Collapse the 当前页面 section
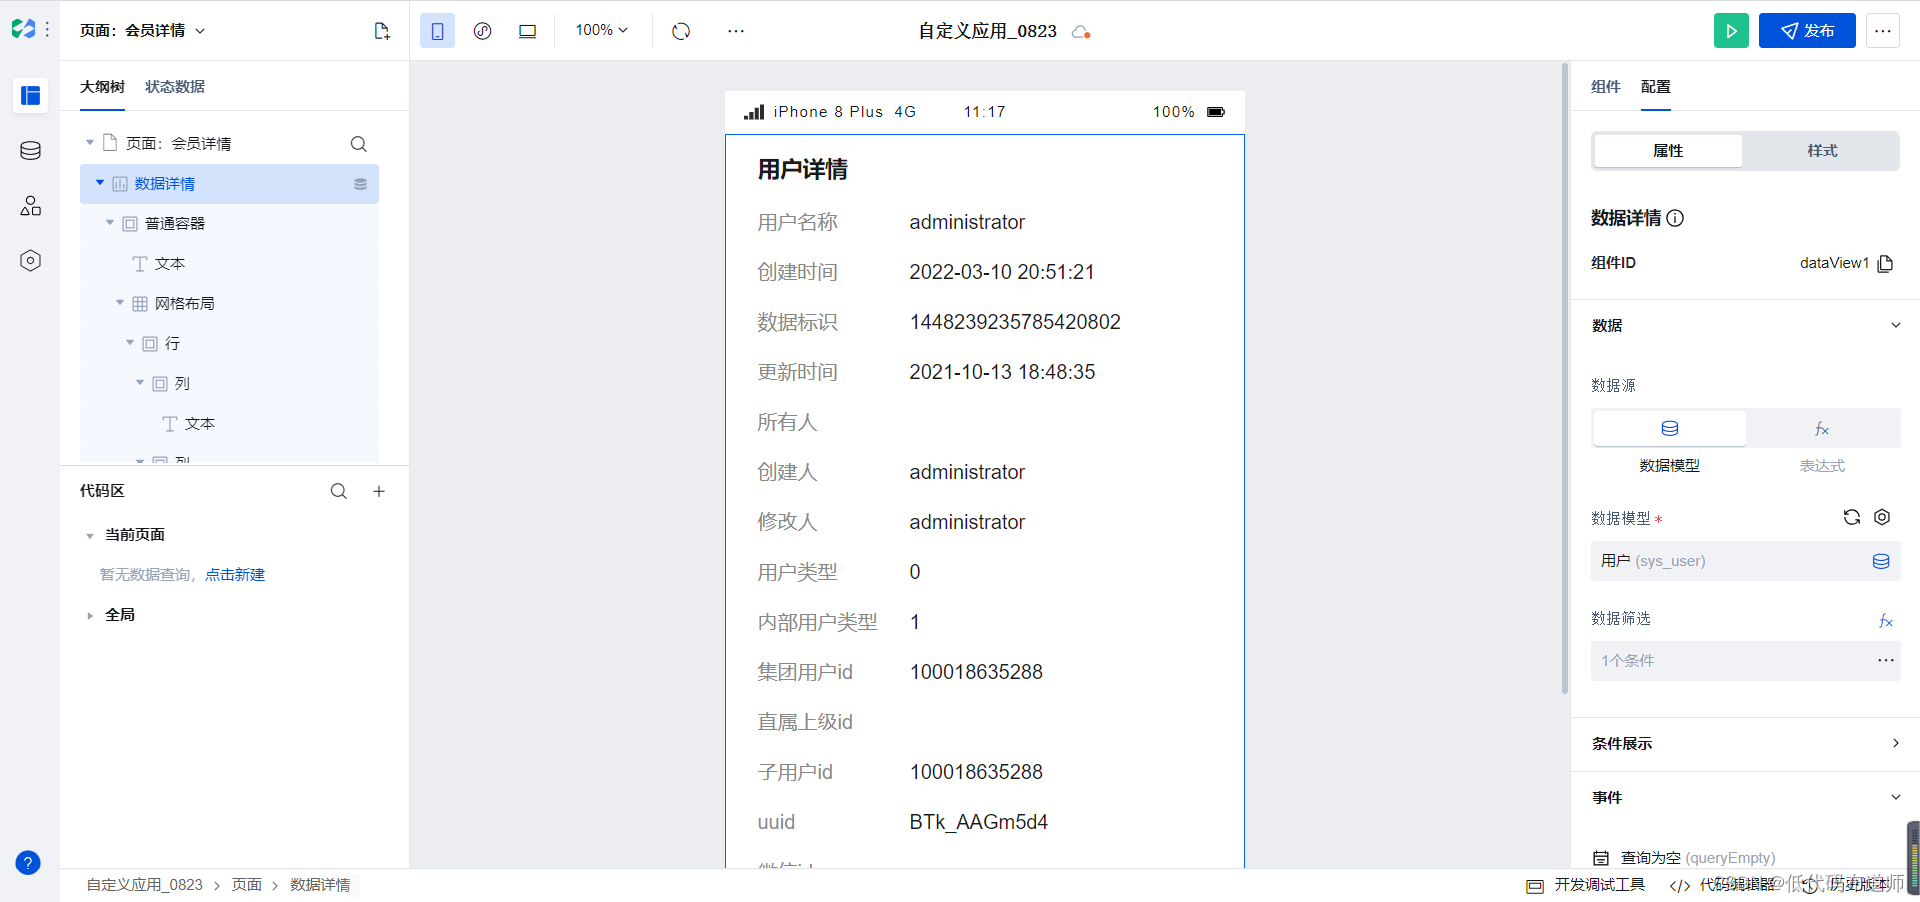The height and width of the screenshot is (902, 1920). pyautogui.click(x=90, y=536)
